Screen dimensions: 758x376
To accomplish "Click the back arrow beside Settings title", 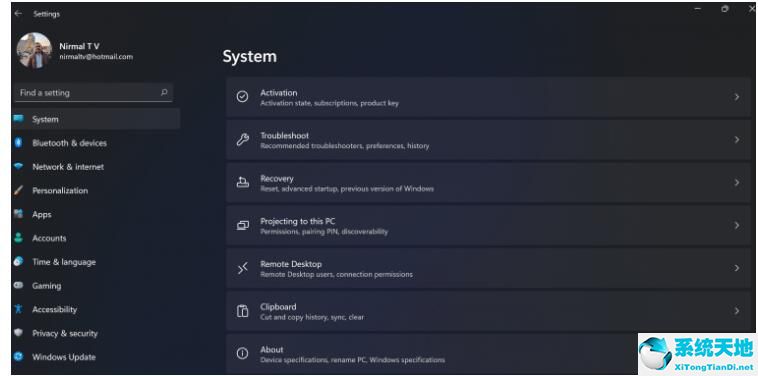I will [x=18, y=14].
